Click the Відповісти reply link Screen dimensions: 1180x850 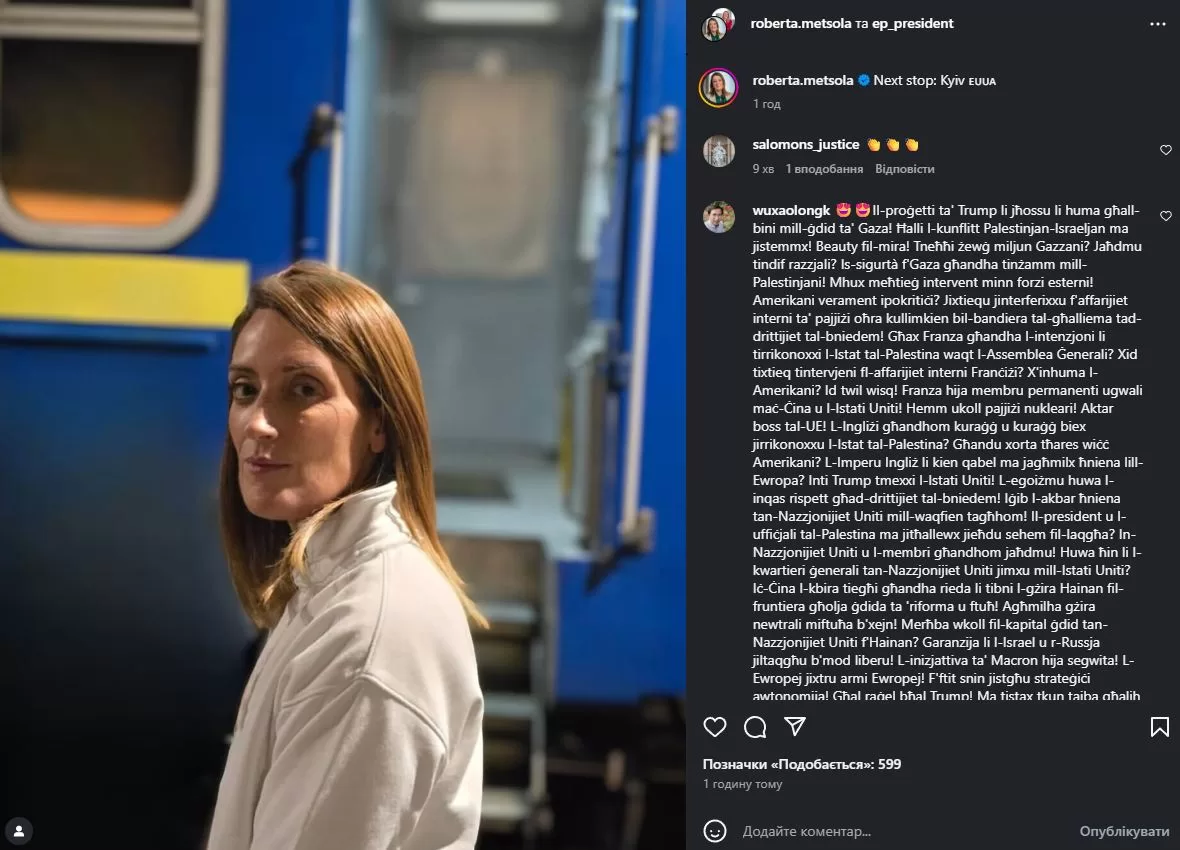coord(905,169)
